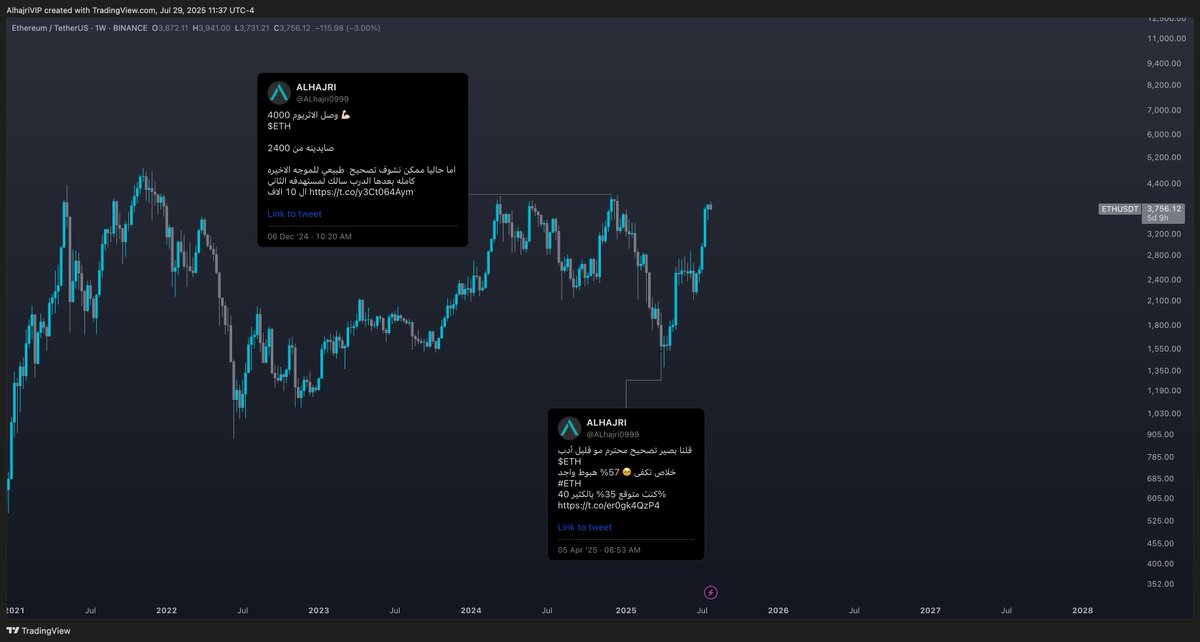The height and width of the screenshot is (642, 1200).
Task: Click the 5,200.00 price axis label
Action: click(x=1163, y=158)
